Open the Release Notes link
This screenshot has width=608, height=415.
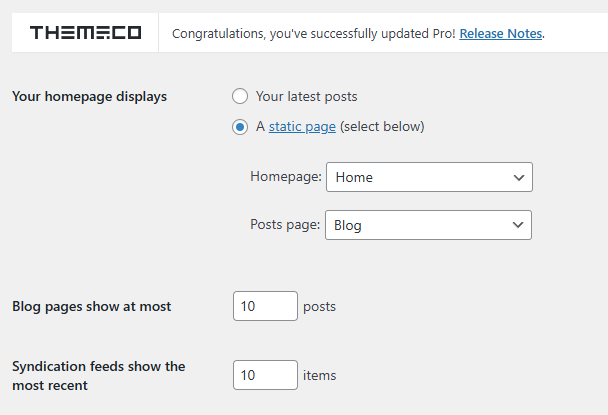pyautogui.click(x=501, y=34)
